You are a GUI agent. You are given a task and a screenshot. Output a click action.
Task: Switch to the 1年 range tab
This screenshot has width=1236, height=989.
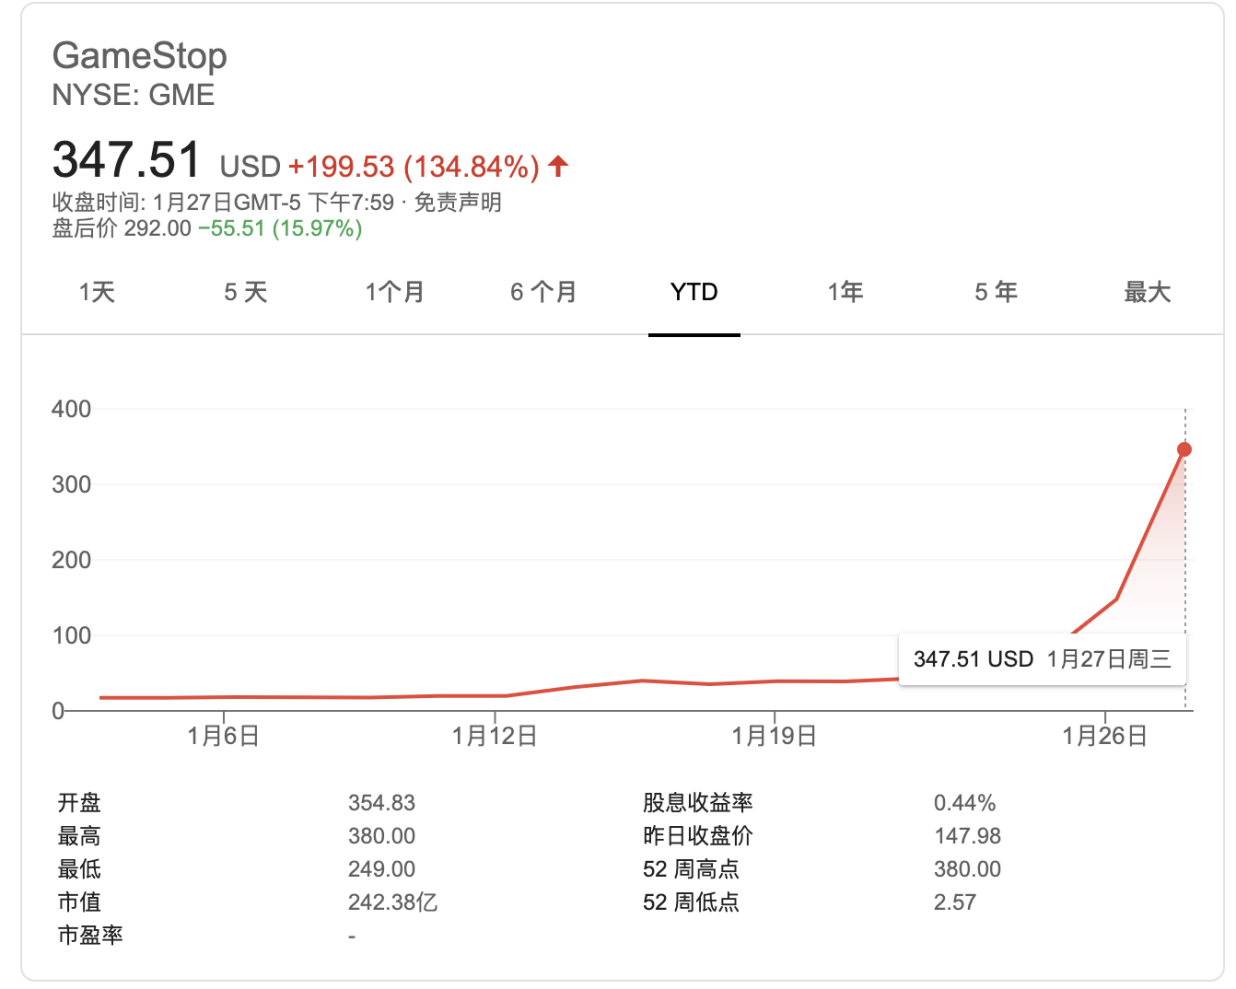pyautogui.click(x=845, y=292)
